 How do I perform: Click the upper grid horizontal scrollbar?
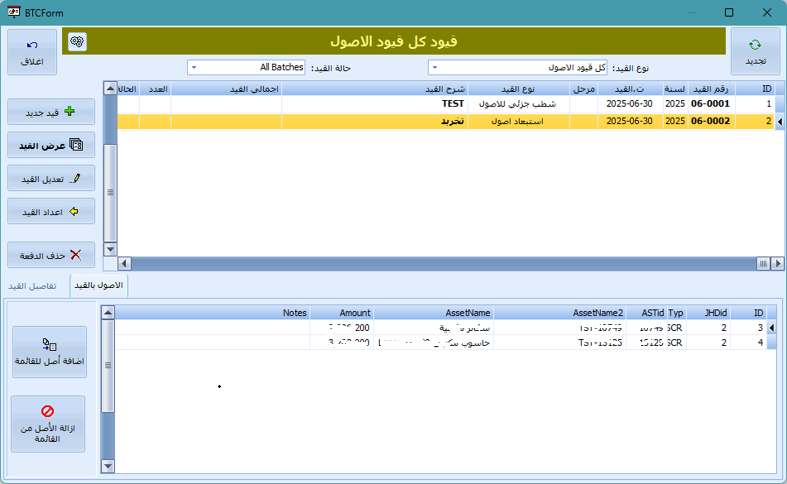[440, 263]
